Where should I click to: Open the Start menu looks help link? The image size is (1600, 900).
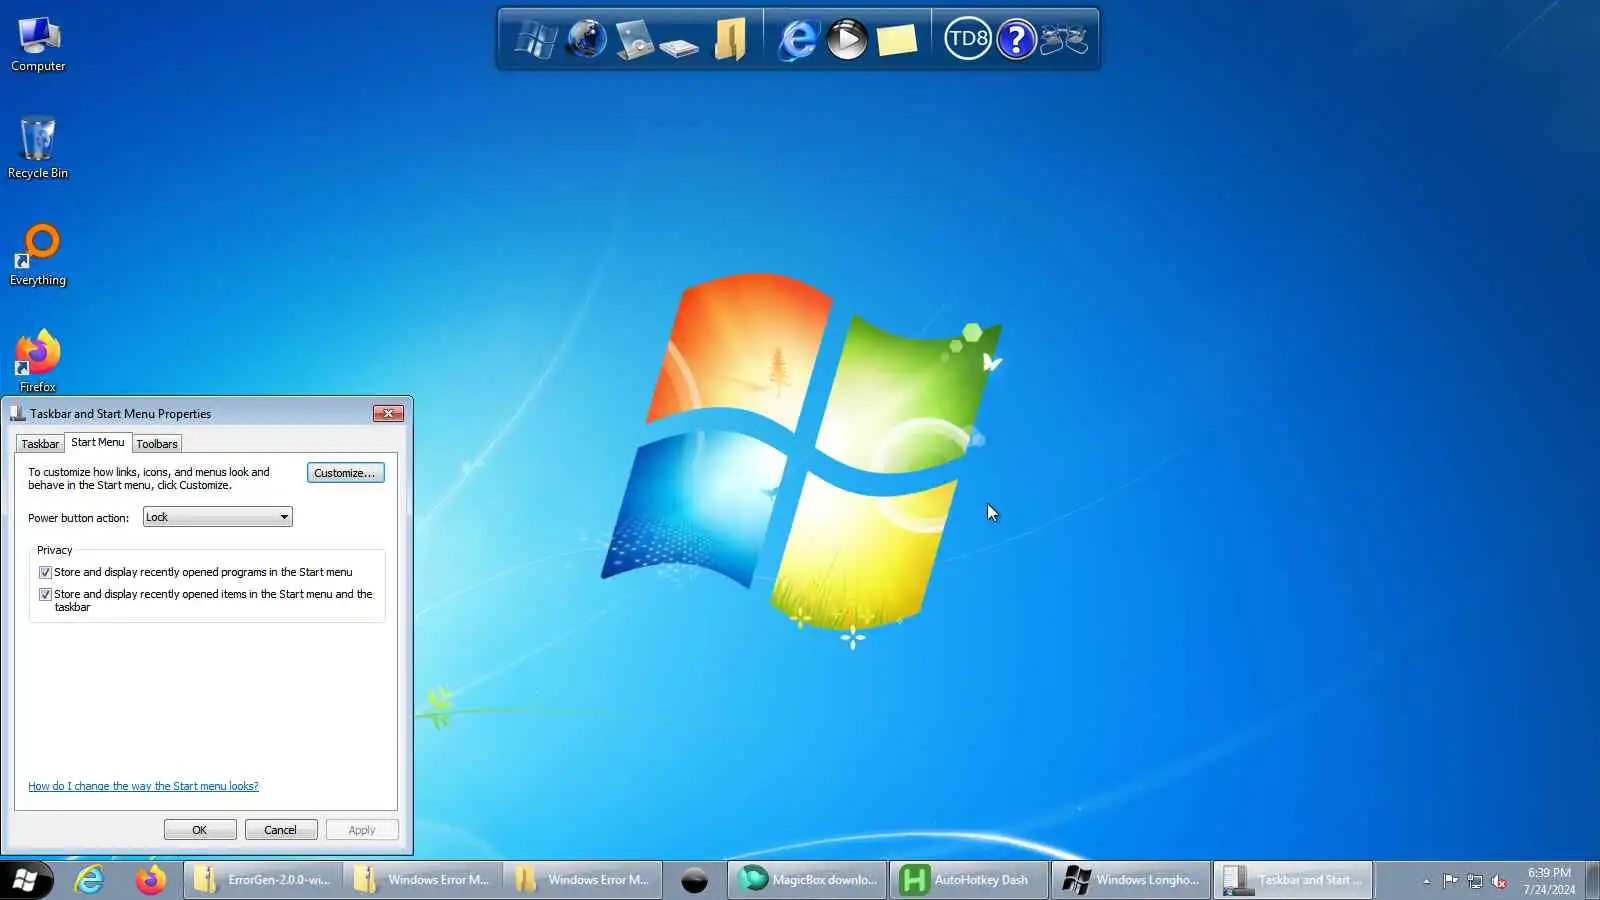[143, 787]
